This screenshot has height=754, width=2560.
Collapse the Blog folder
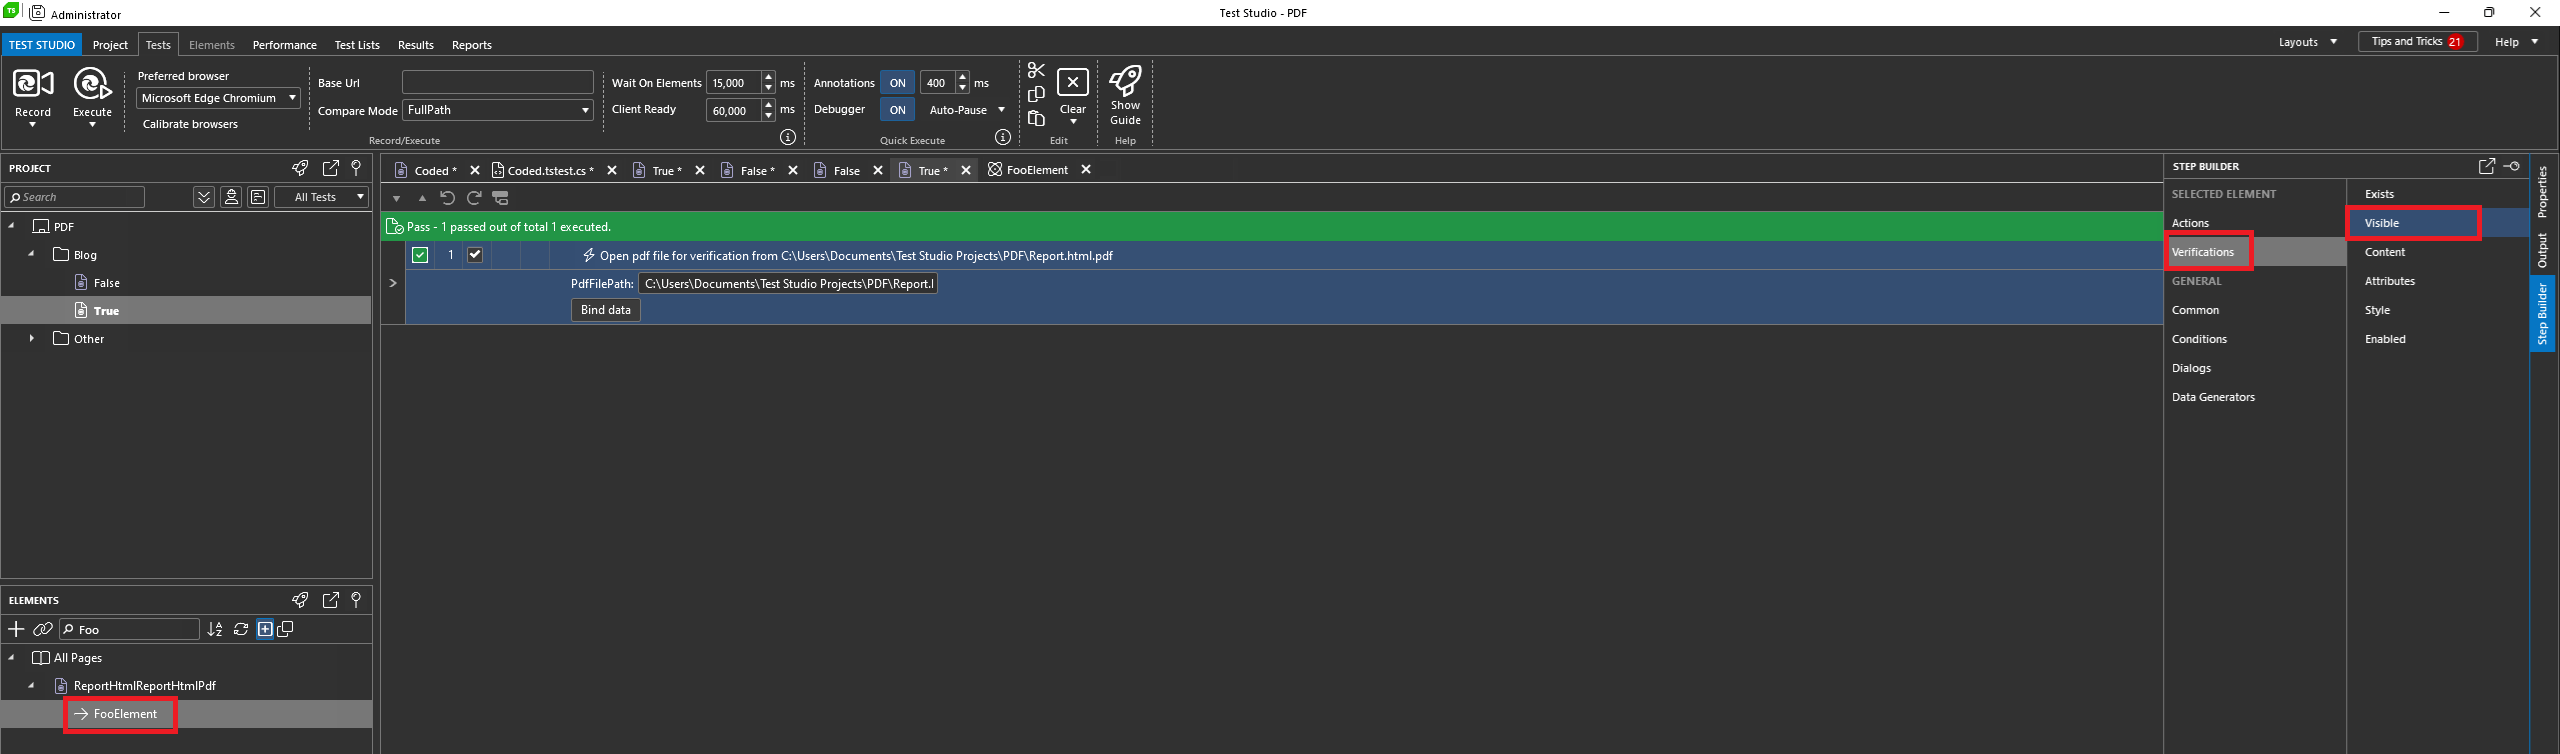[32, 254]
